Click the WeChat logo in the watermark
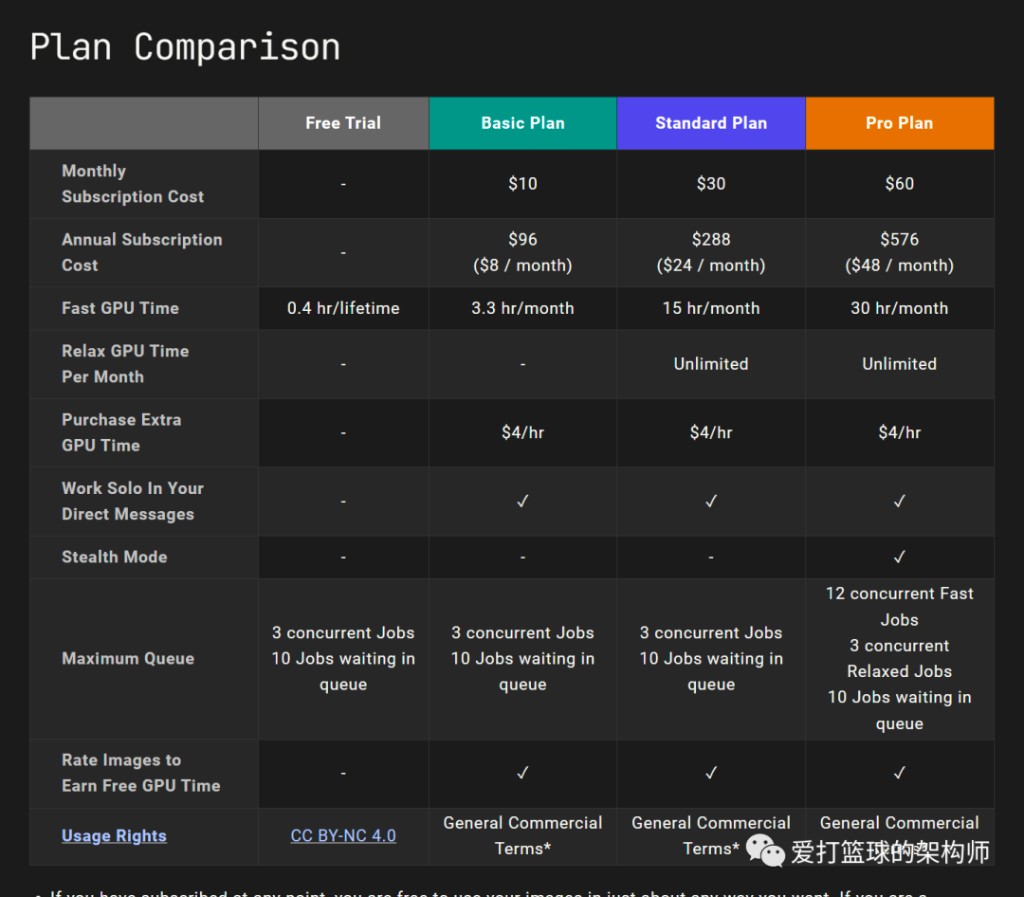Screen dimensions: 1024x897 765,851
